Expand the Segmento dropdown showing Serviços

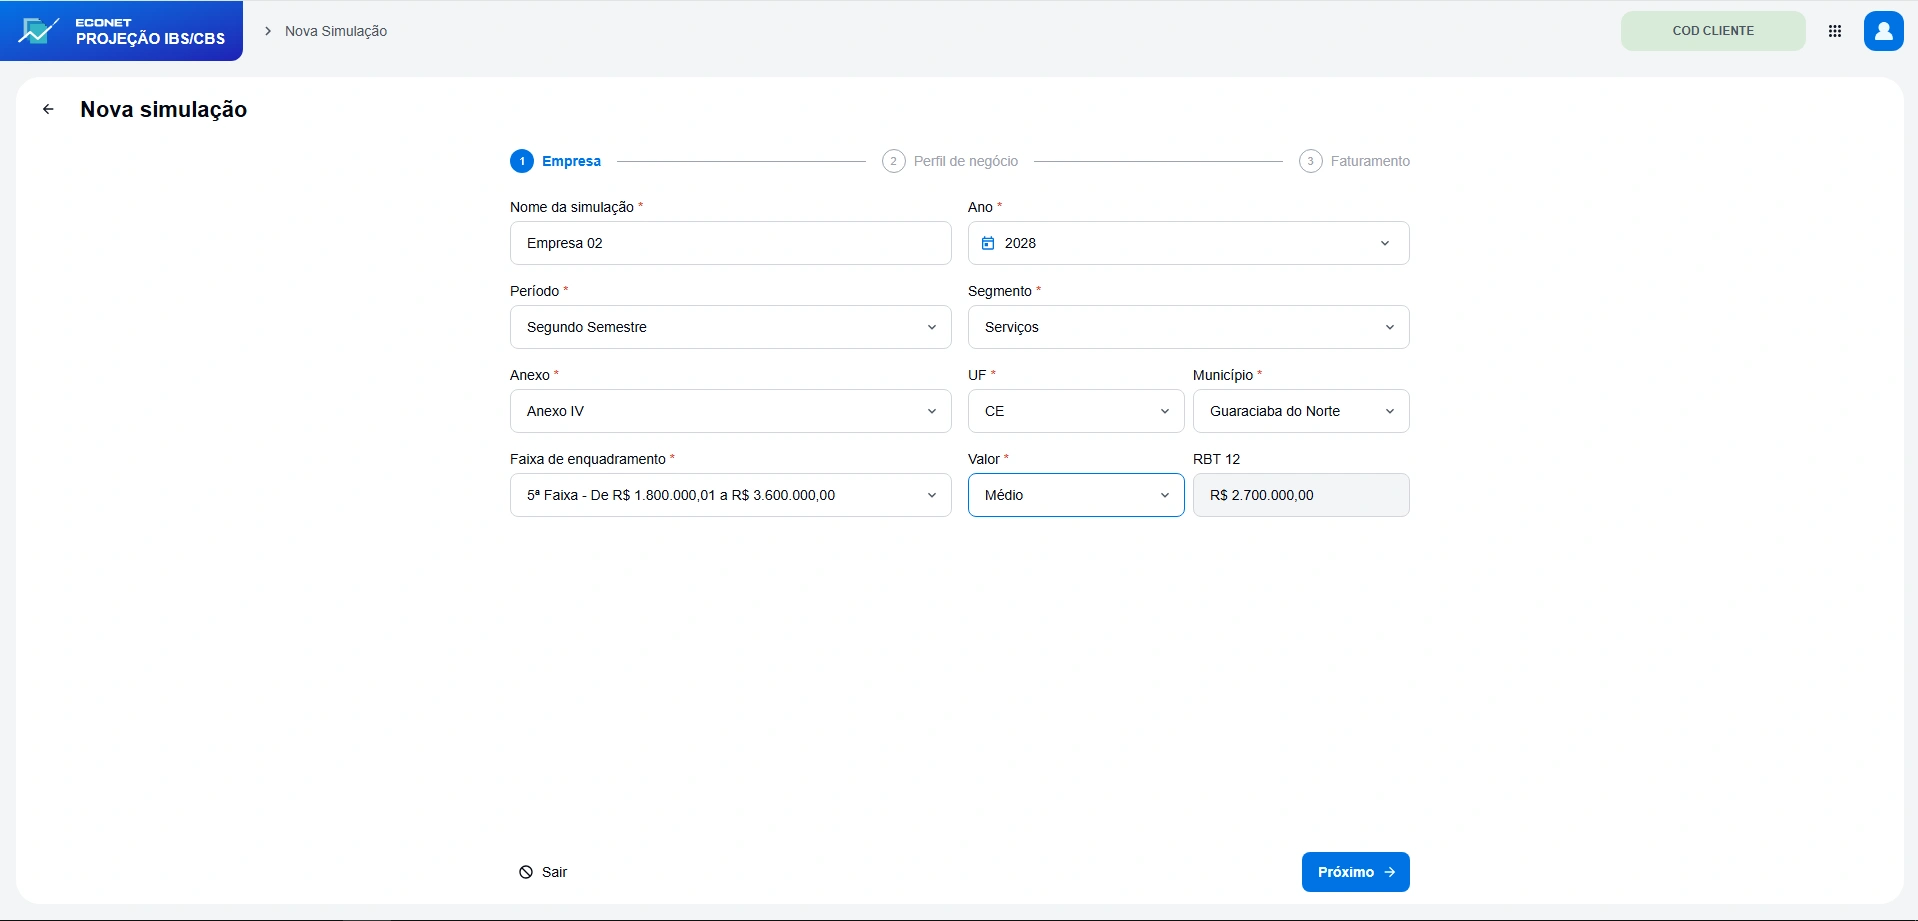pyautogui.click(x=1189, y=327)
